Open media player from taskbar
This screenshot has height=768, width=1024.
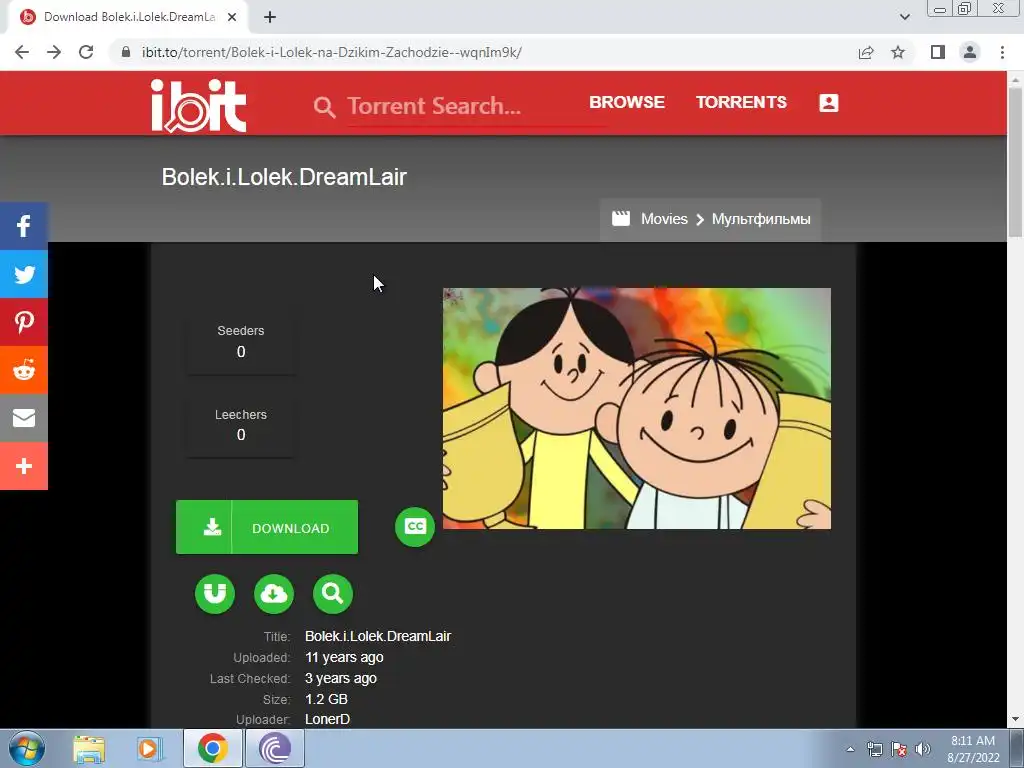pyautogui.click(x=150, y=748)
